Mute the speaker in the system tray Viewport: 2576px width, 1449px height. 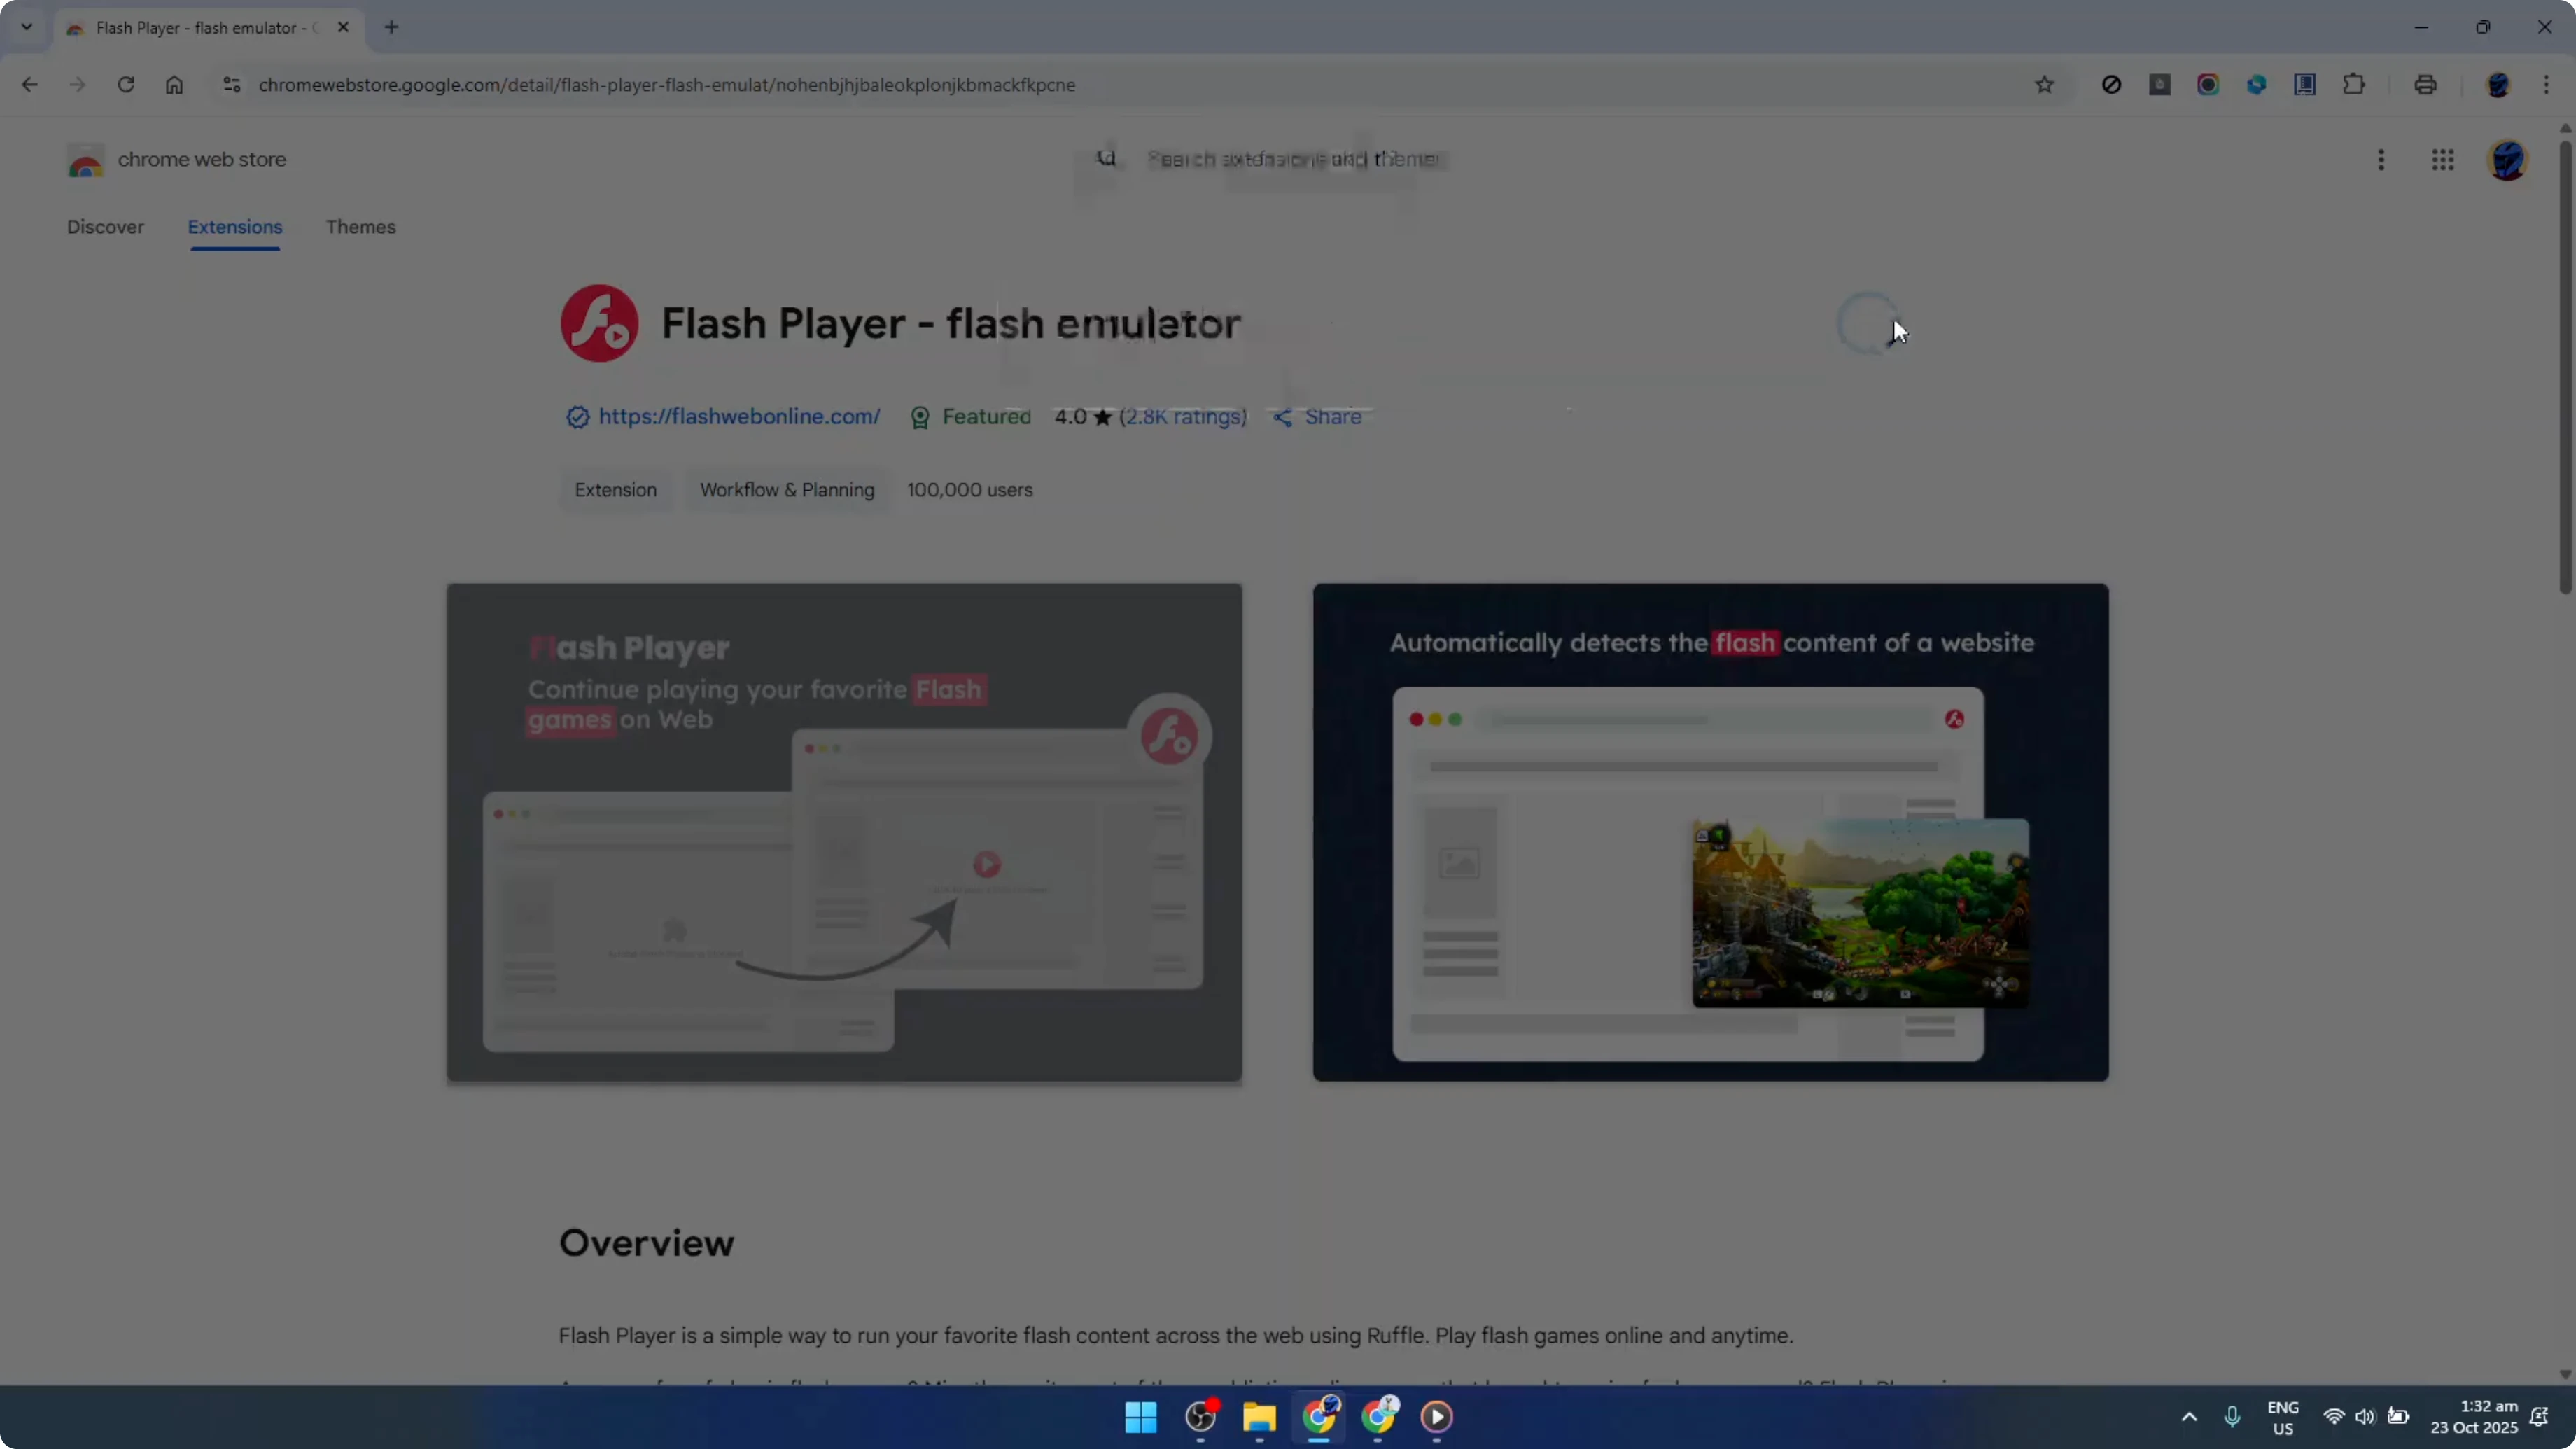click(2365, 1417)
